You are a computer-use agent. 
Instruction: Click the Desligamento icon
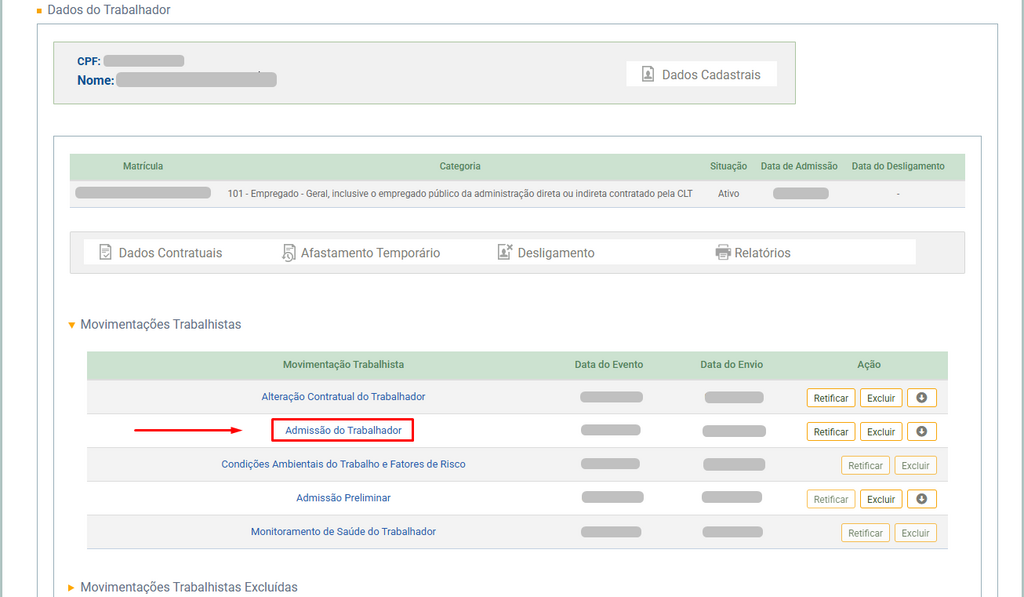click(x=505, y=253)
